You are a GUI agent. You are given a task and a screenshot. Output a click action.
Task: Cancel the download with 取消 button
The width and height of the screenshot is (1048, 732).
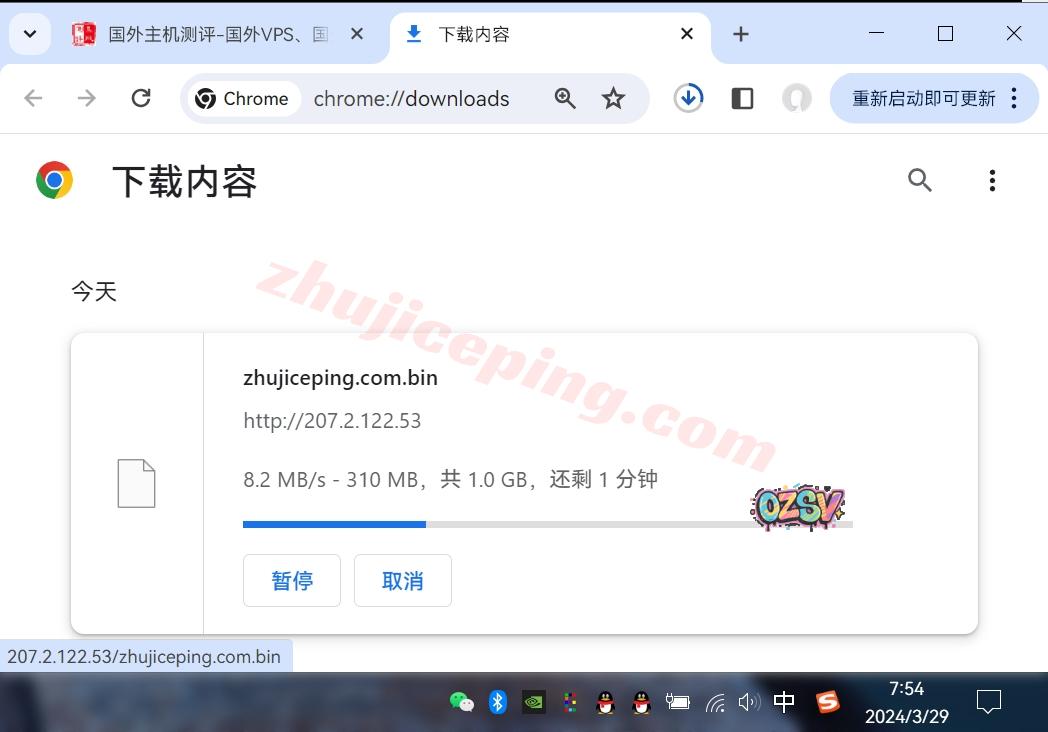(402, 581)
